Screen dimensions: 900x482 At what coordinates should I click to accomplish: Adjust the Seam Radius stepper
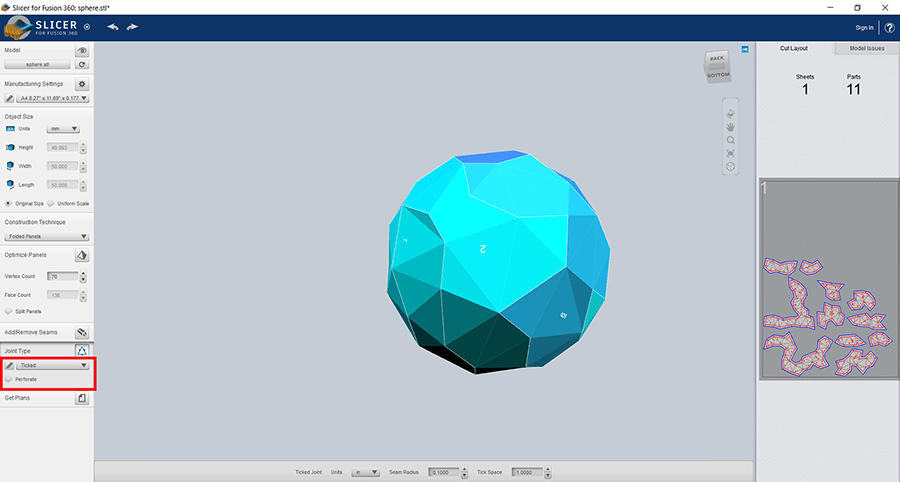pyautogui.click(x=464, y=472)
